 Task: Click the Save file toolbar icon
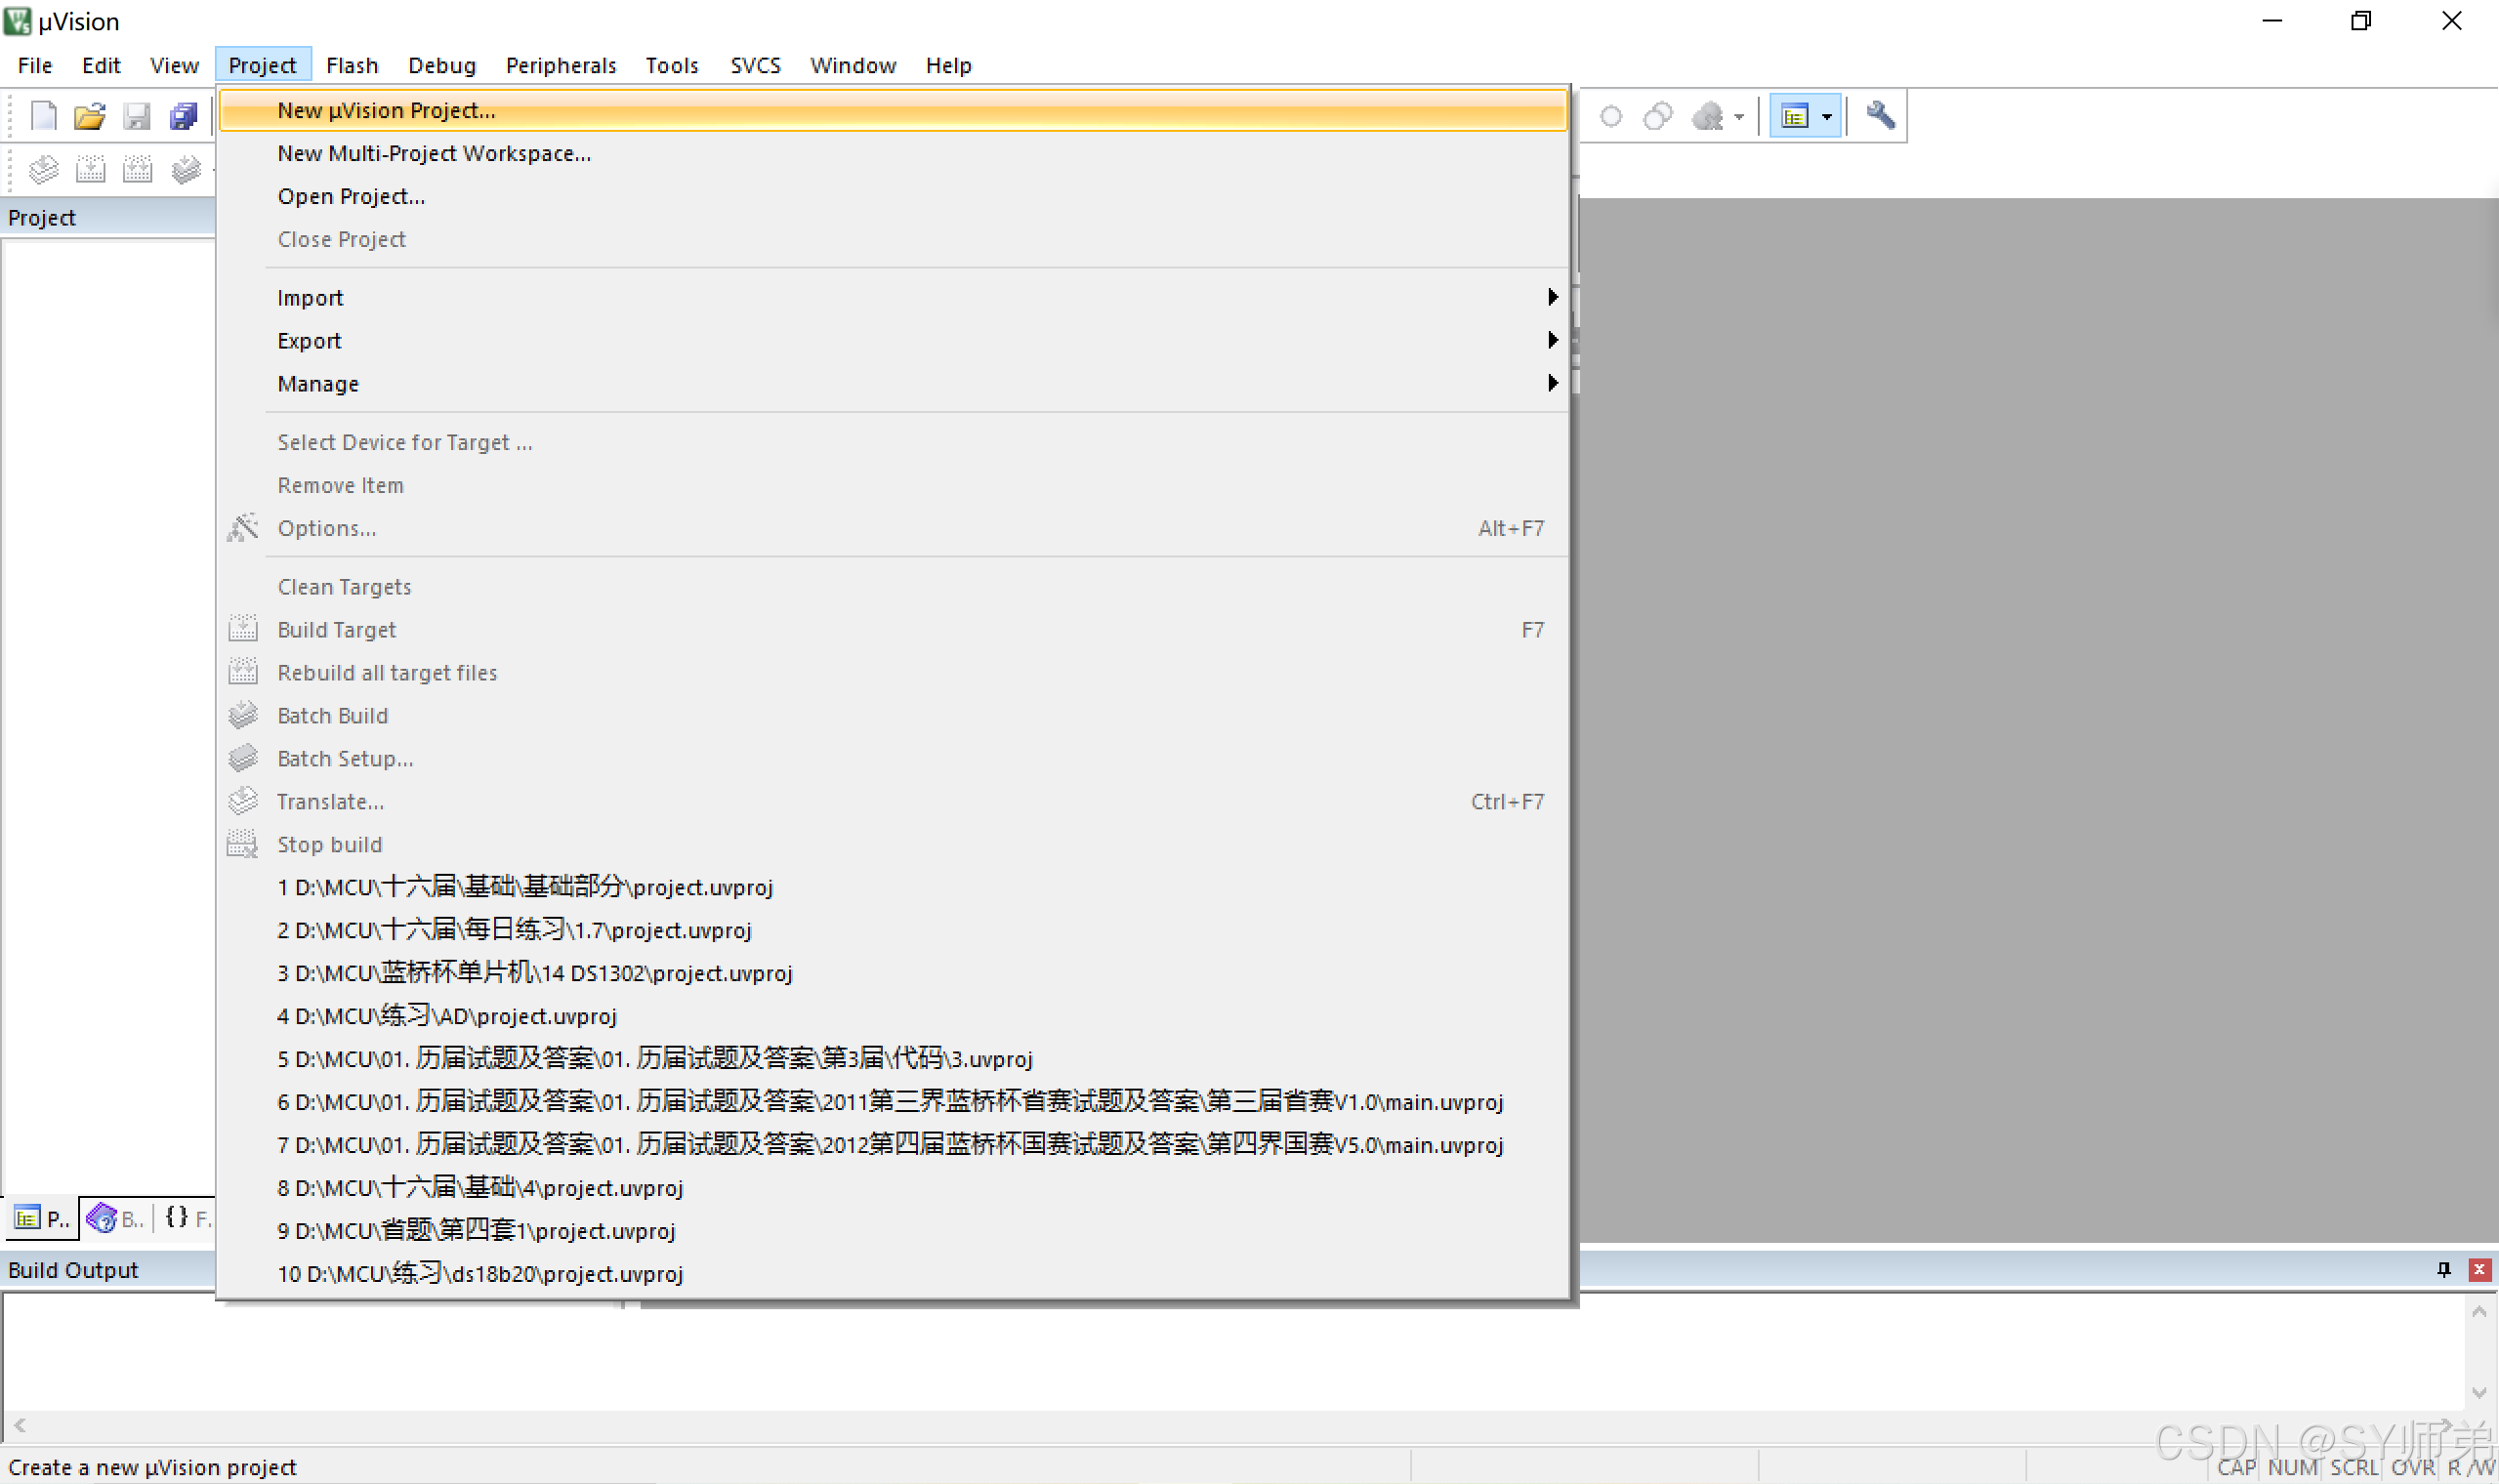(x=137, y=116)
